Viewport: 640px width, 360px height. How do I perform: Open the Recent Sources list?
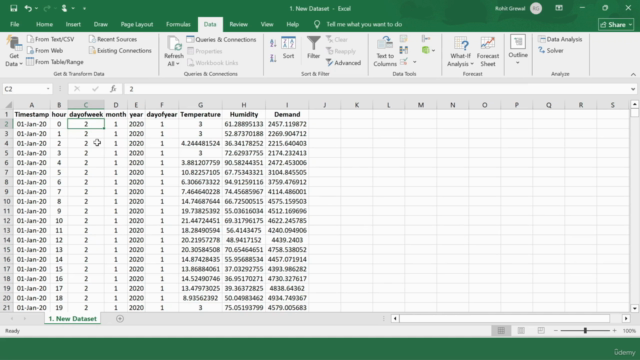(113, 39)
